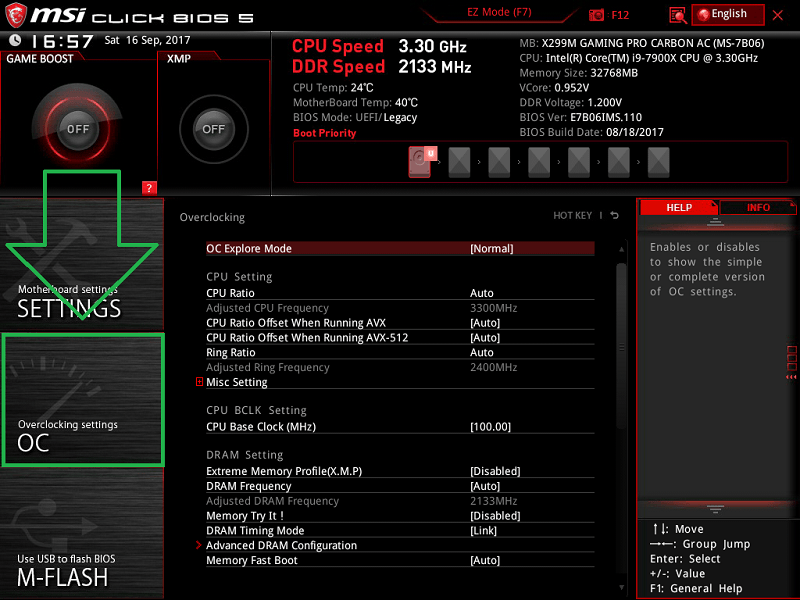Expand Advanced DRAM Configuration
The height and width of the screenshot is (600, 800).
click(x=281, y=546)
